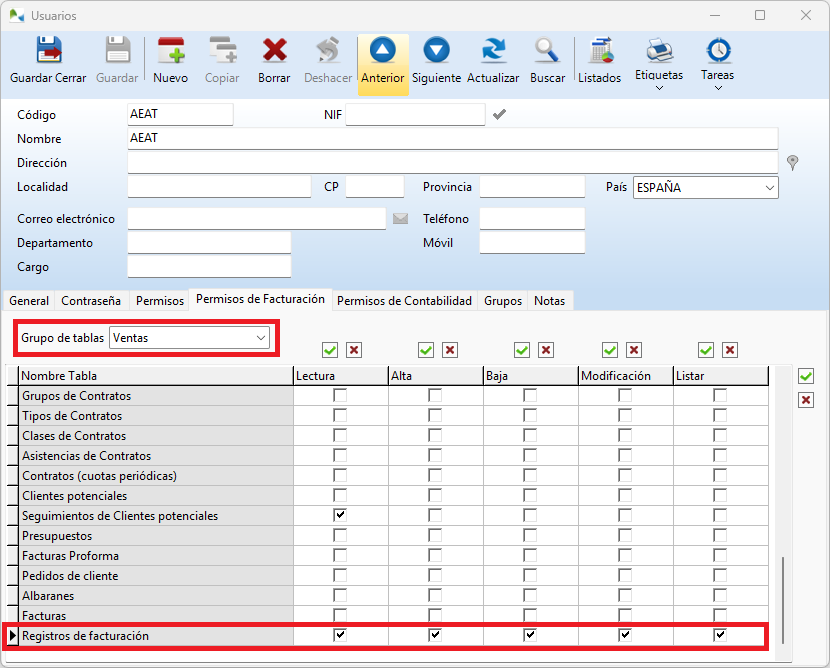830x668 pixels.
Task: Expand the Etiquetas dropdown arrow
Action: pos(659,88)
